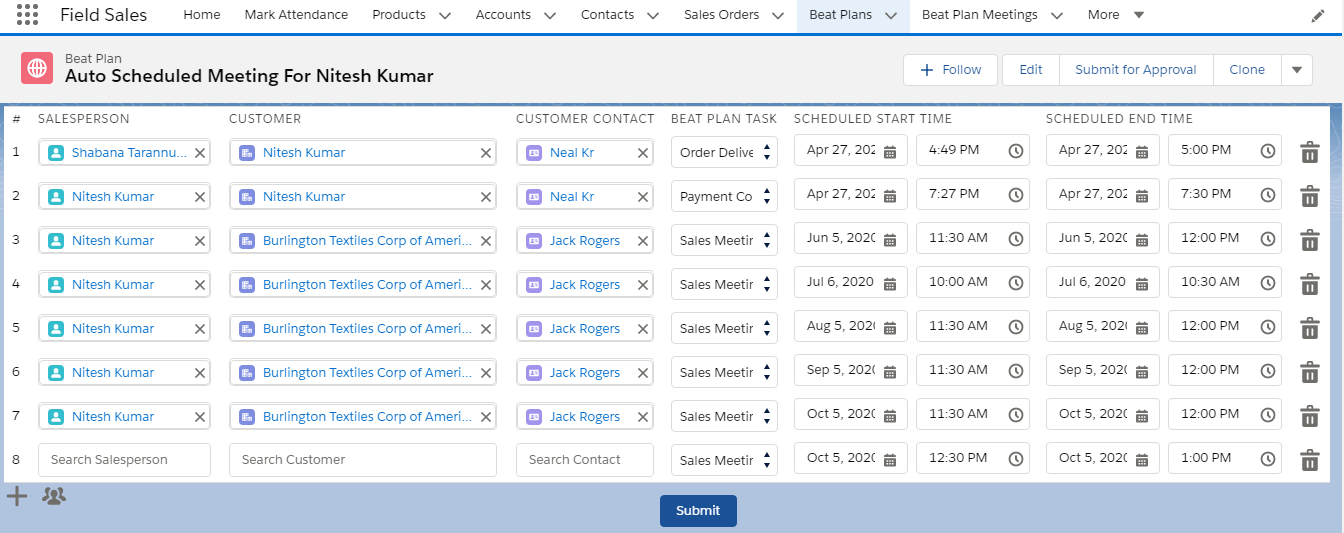
Task: Expand the Sales Orders tab chevron
Action: pyautogui.click(x=779, y=16)
